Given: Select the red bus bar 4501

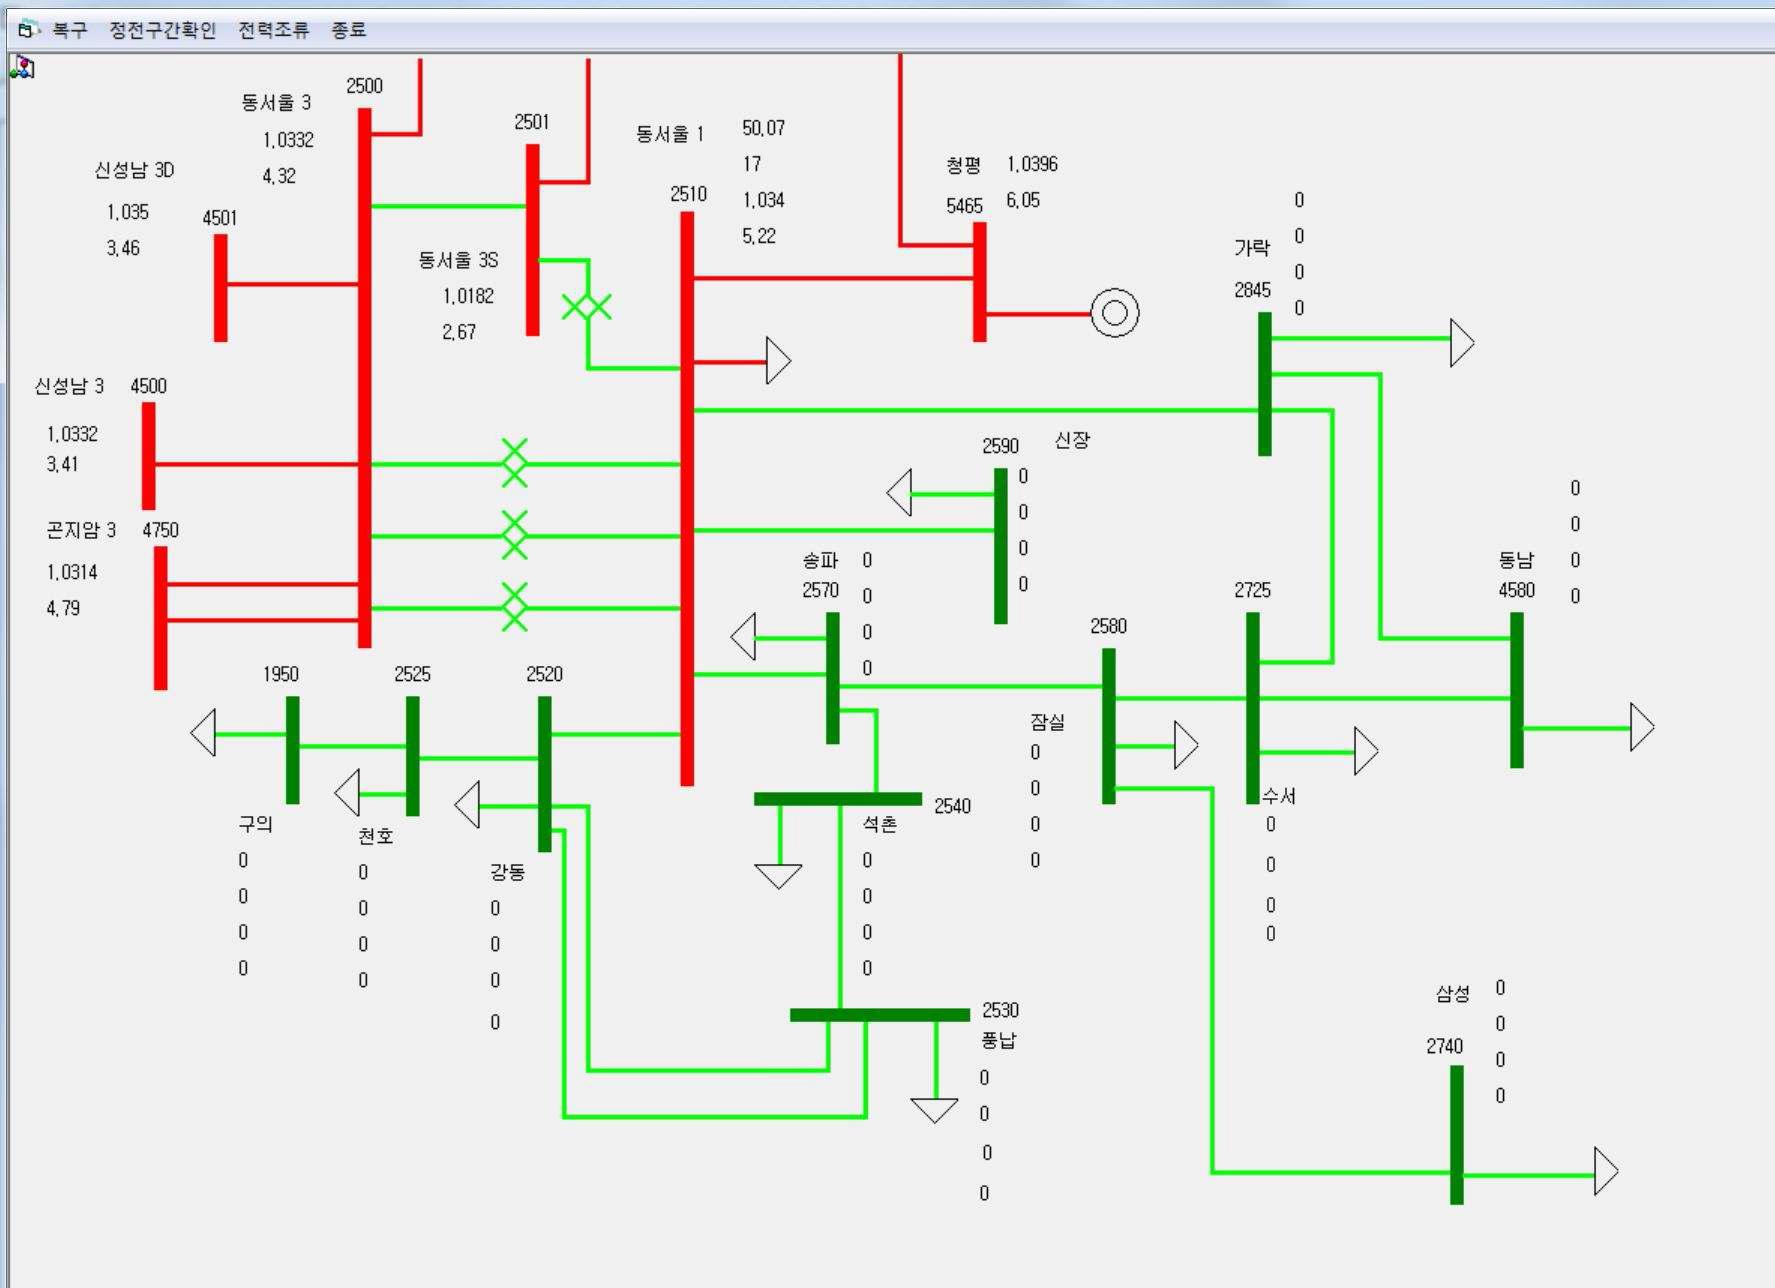Looking at the screenshot, I should 221,288.
